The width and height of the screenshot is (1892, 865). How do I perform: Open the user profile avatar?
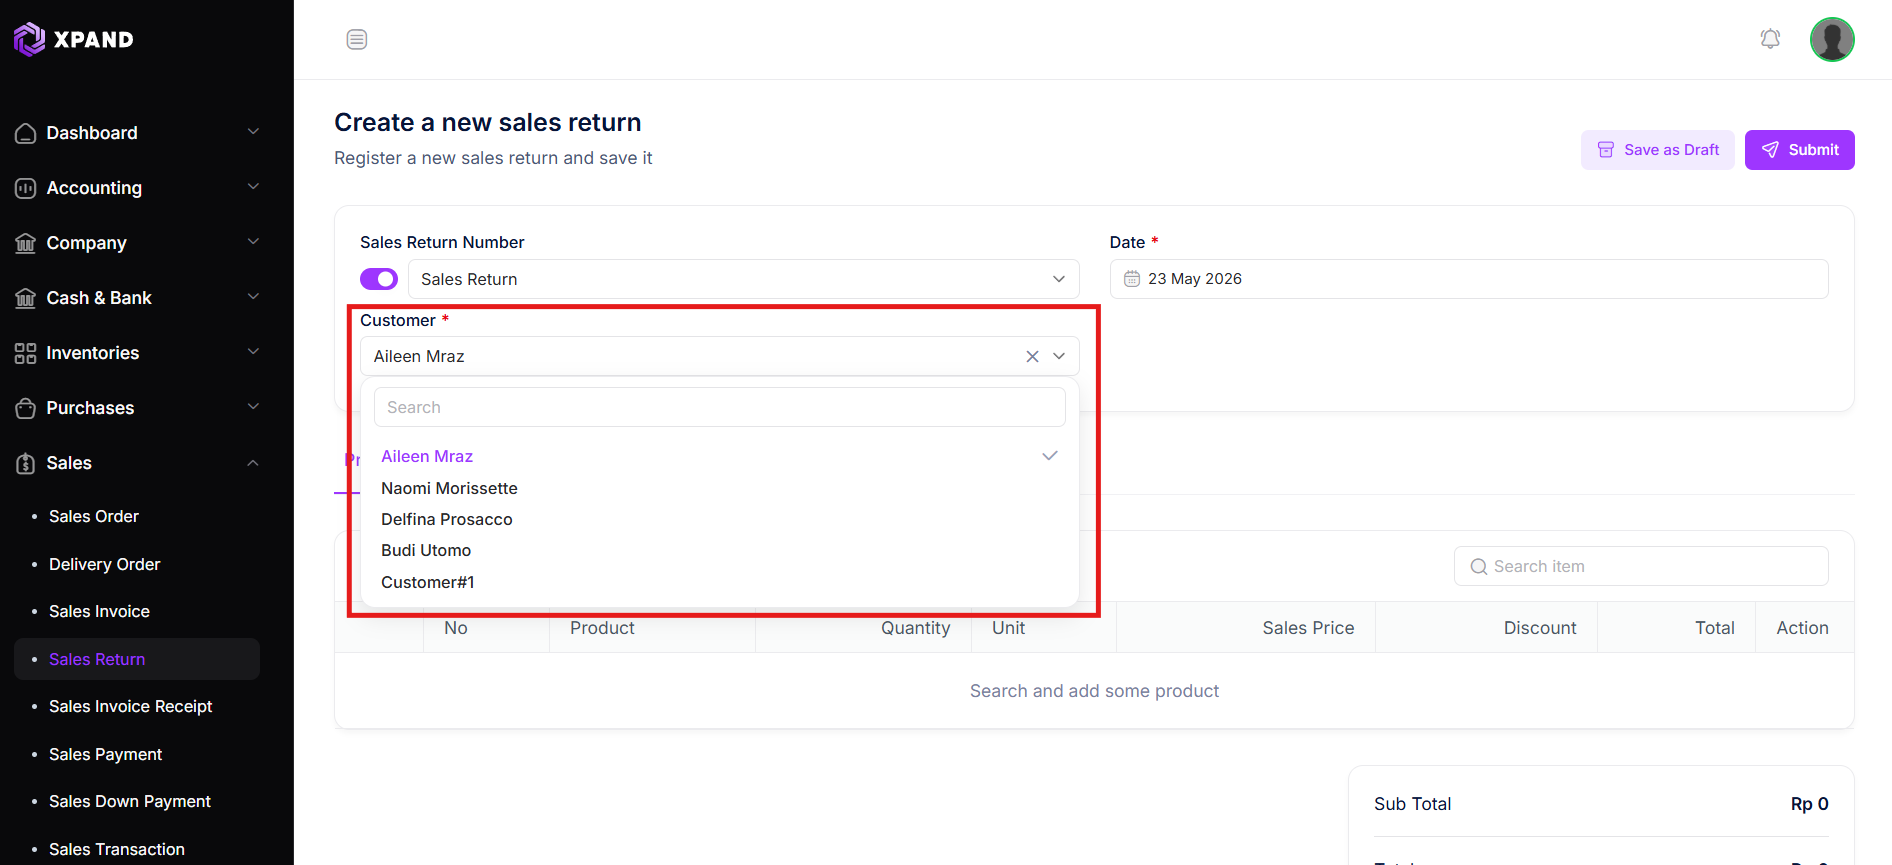(x=1832, y=39)
